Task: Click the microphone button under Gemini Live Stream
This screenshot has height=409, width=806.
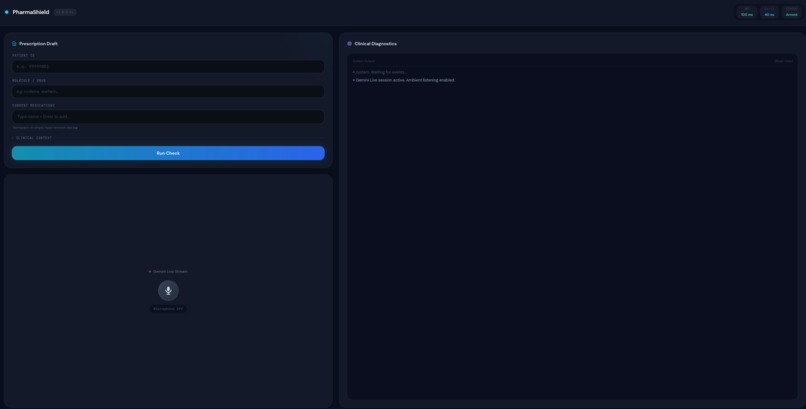Action: coord(168,291)
